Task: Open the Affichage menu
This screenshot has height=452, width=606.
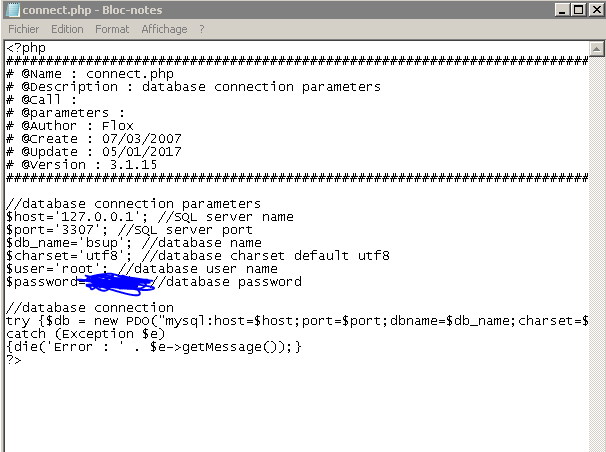Action: (x=164, y=29)
